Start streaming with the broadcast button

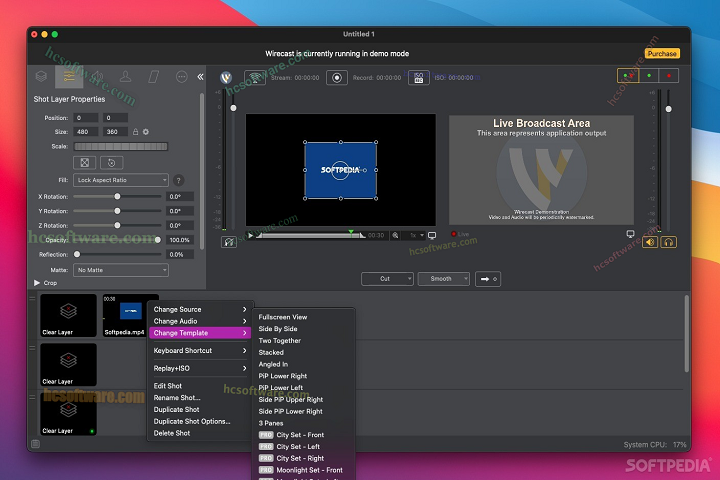pos(255,78)
